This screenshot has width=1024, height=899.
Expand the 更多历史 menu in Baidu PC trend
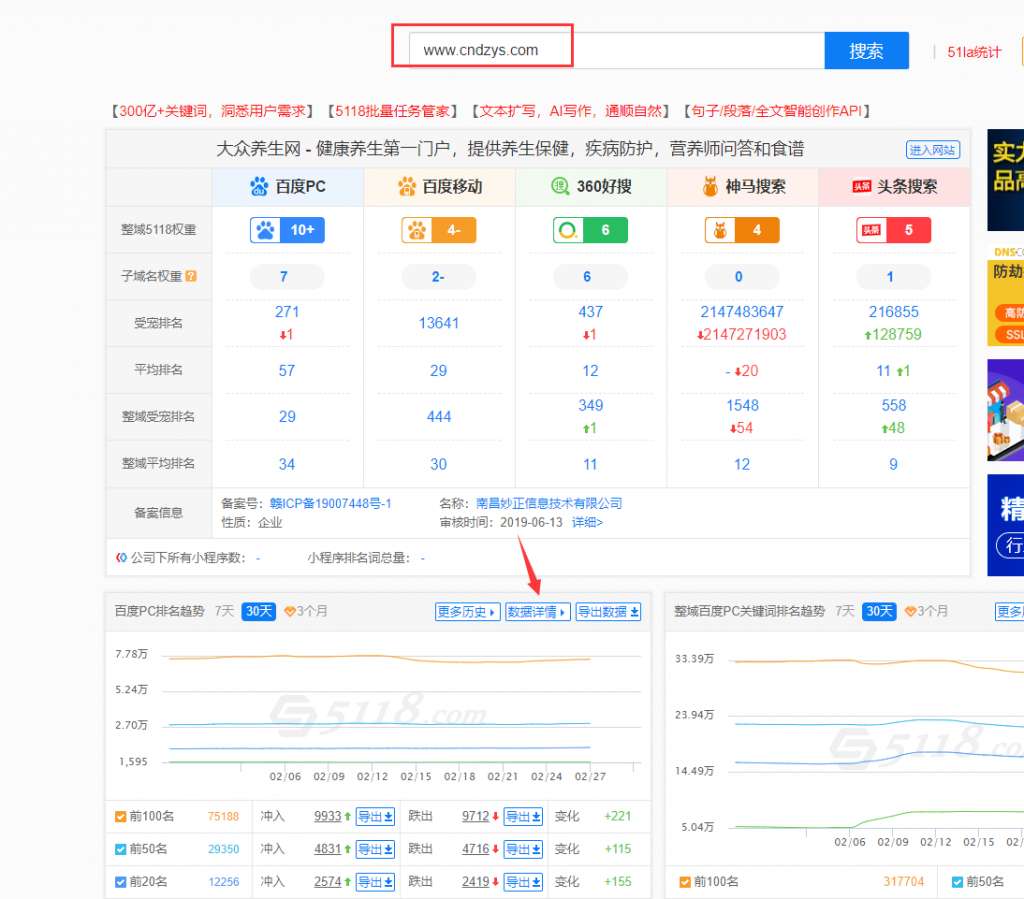coord(467,612)
